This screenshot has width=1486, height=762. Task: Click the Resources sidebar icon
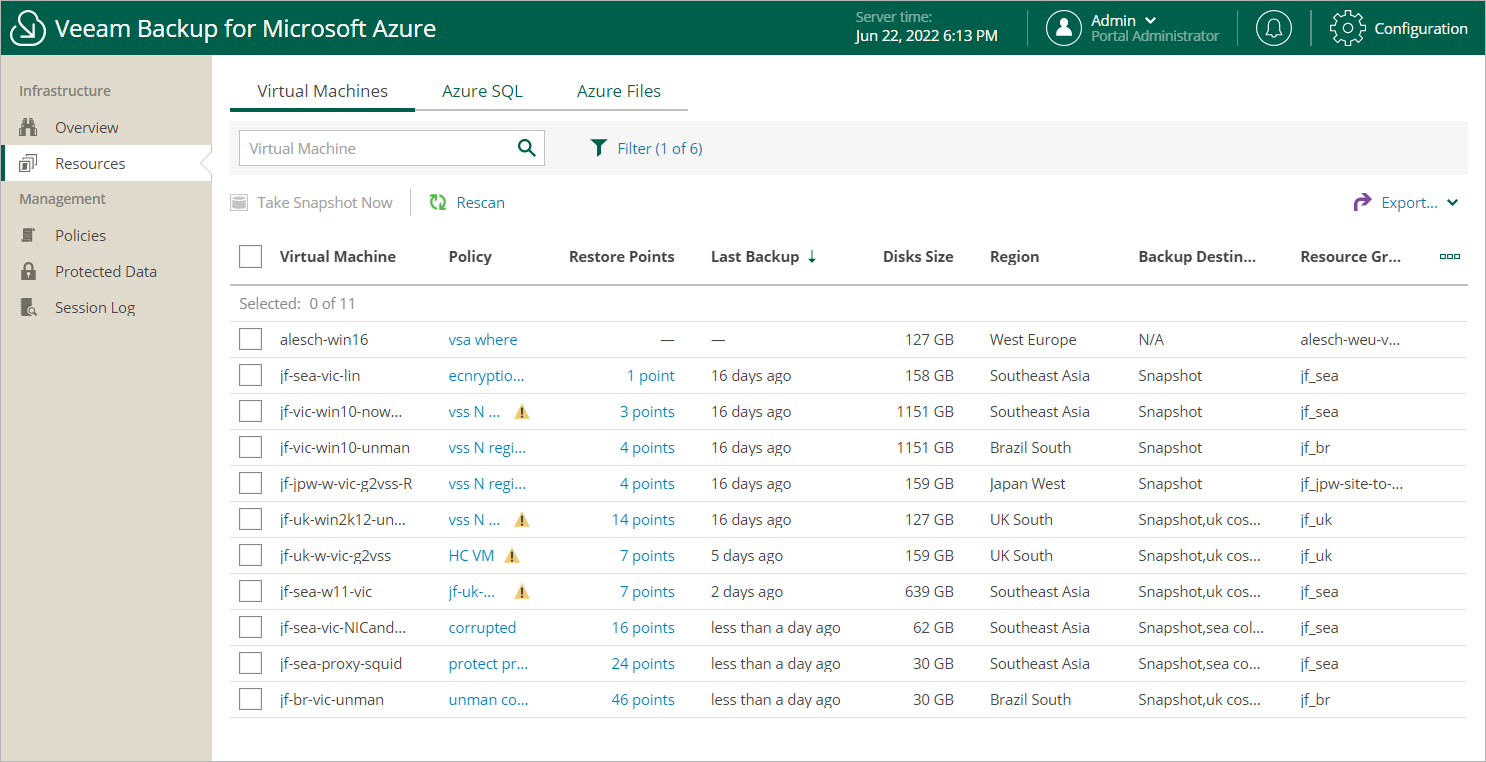point(28,163)
